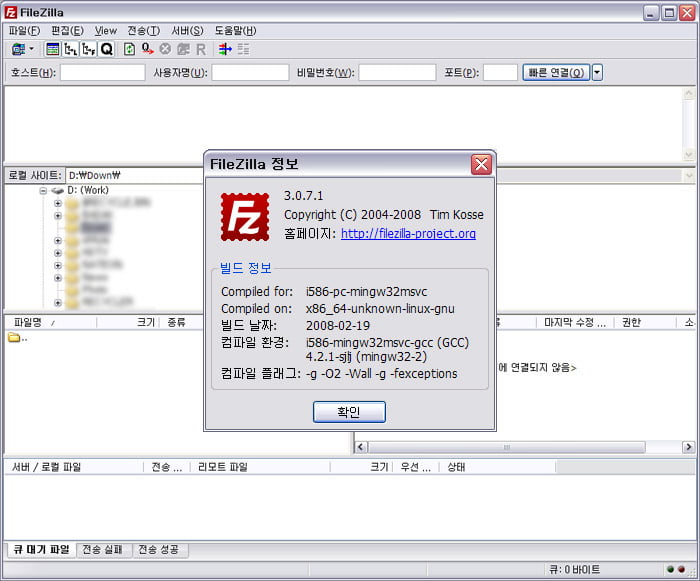Toggle the local directory tree view
The height and width of the screenshot is (581, 700).
(70, 49)
